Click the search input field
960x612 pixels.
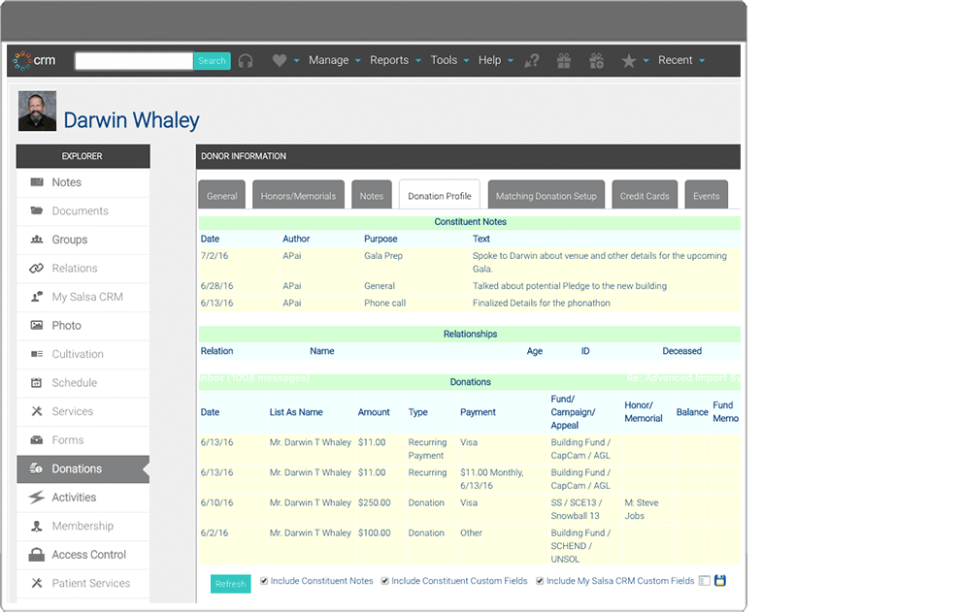(134, 61)
